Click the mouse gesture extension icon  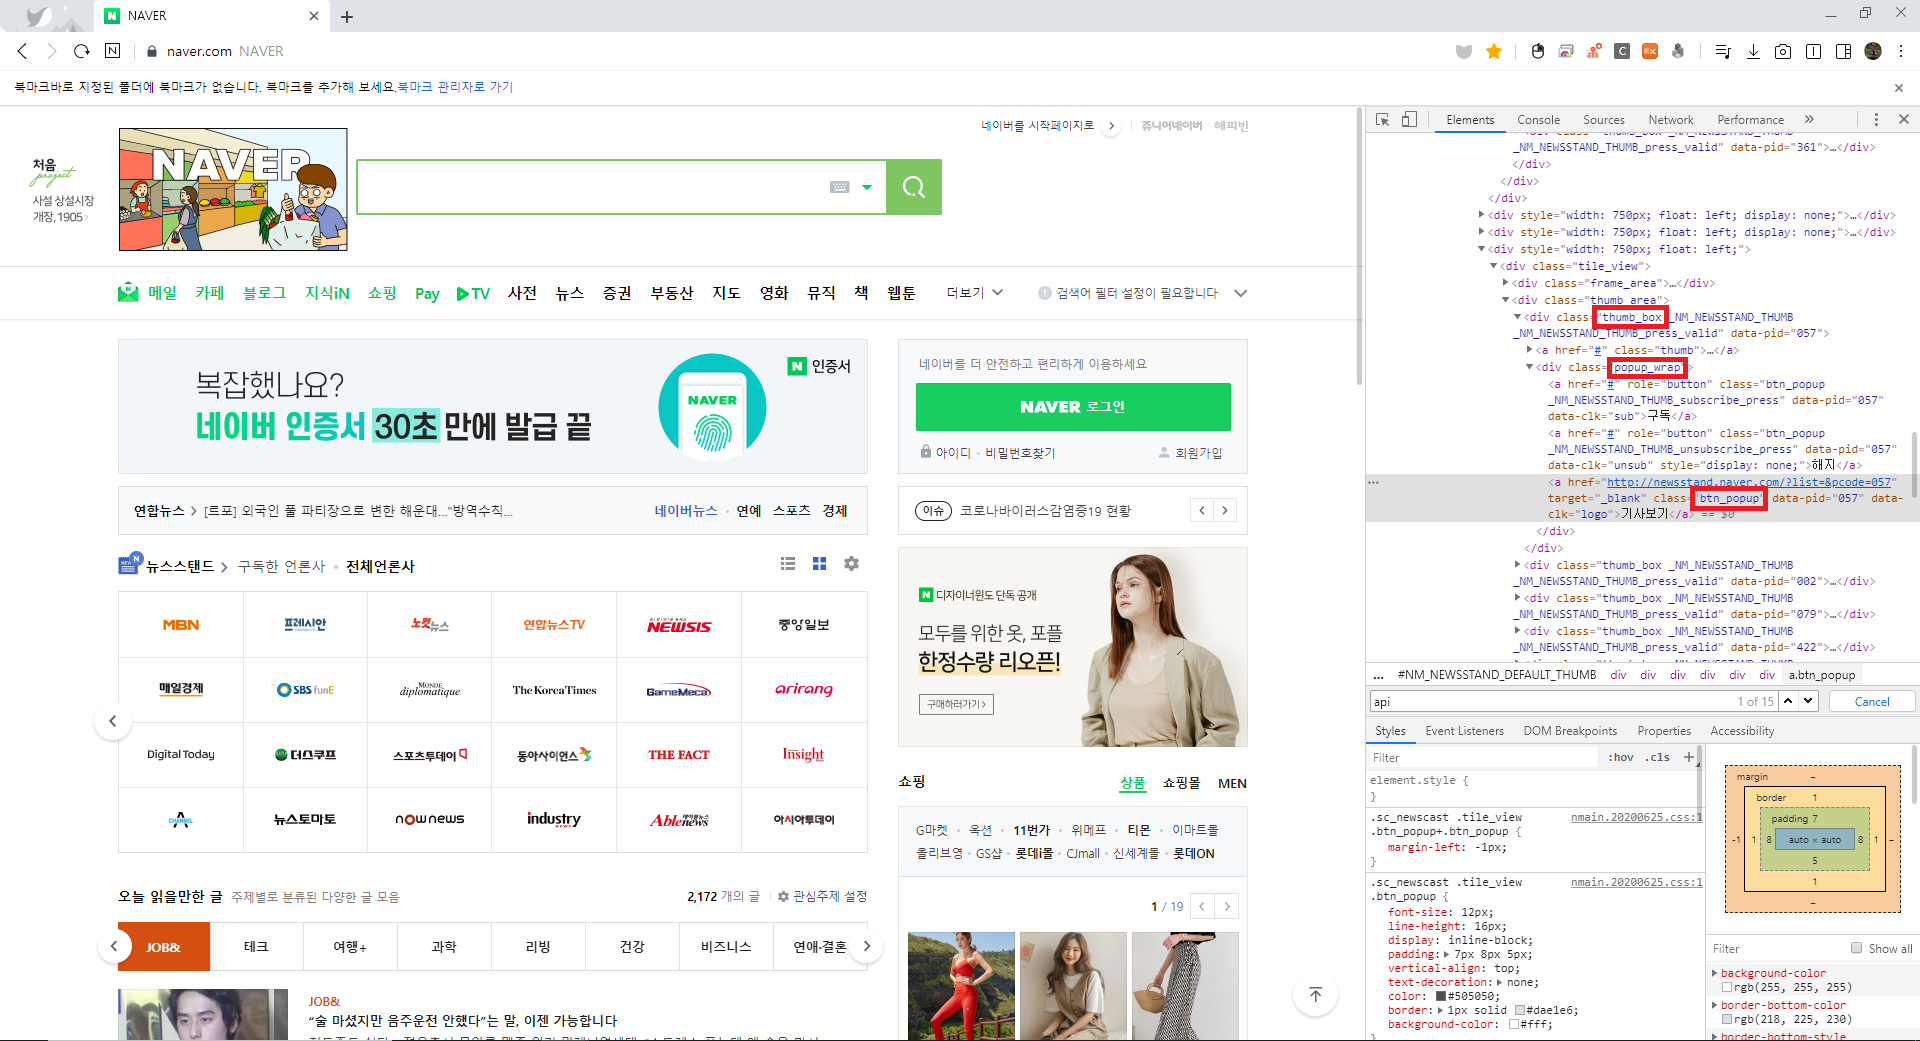1538,51
